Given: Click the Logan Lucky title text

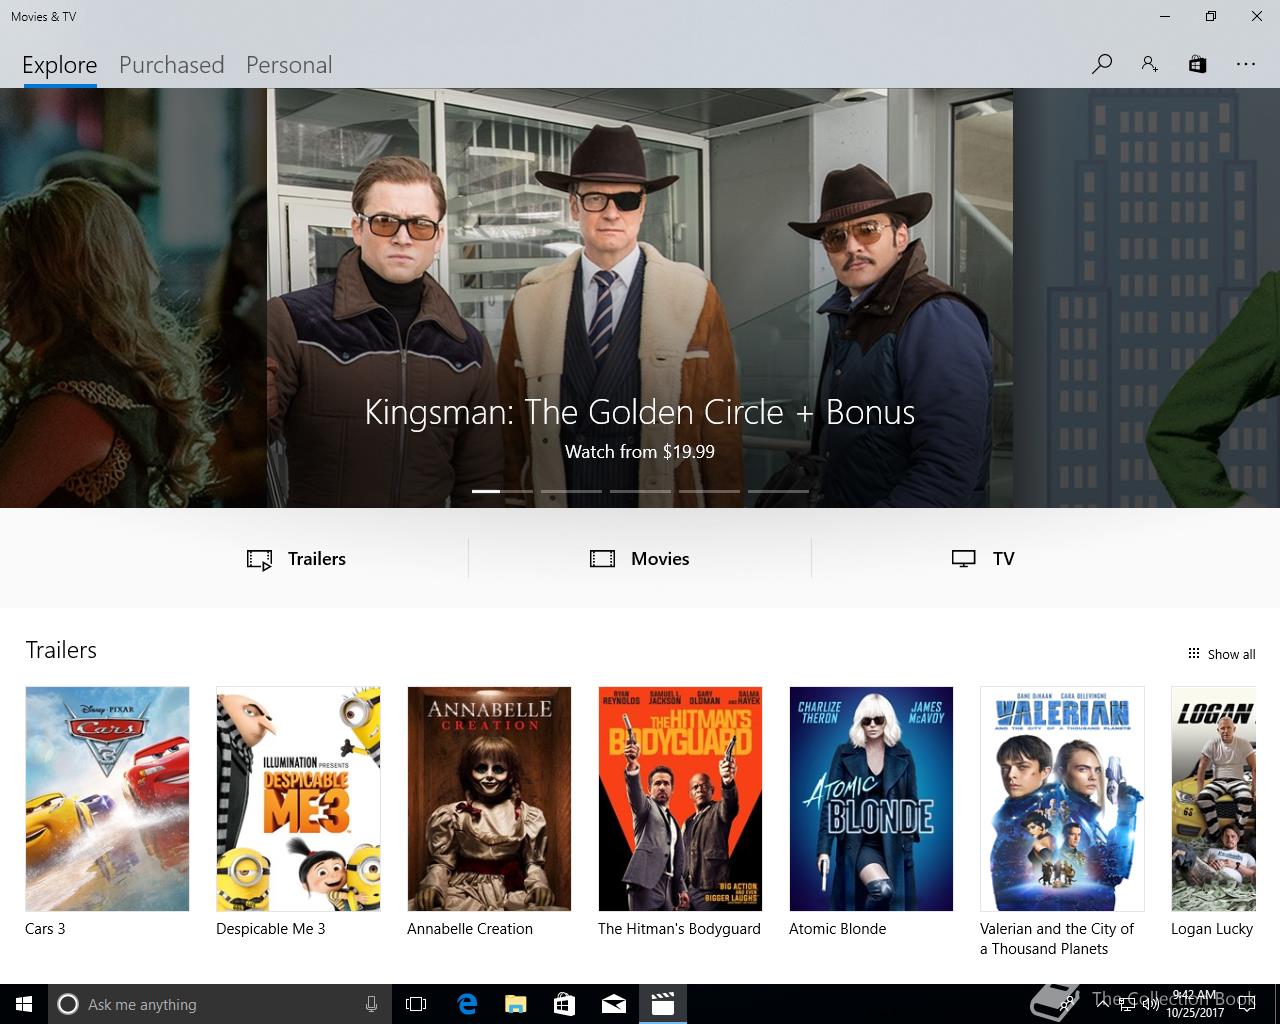Looking at the screenshot, I should click(x=1212, y=929).
